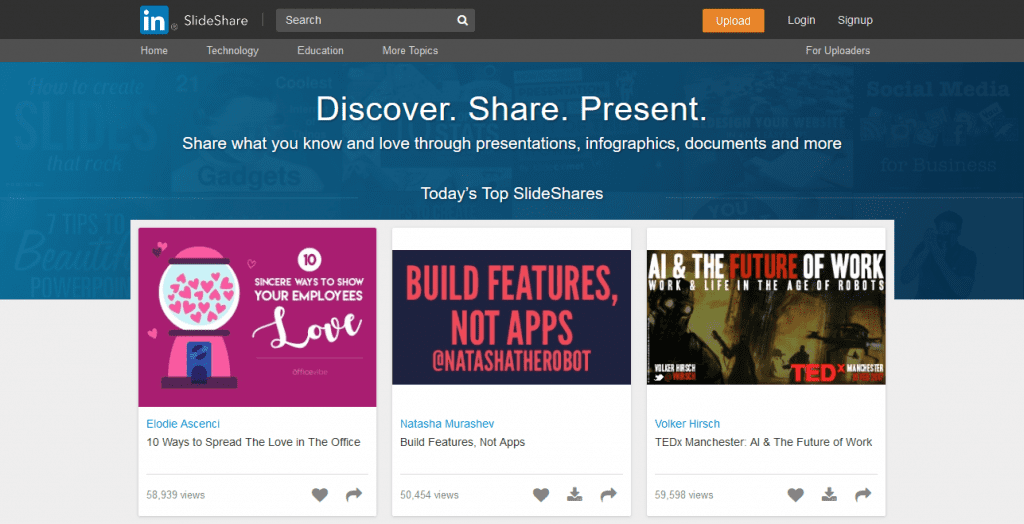Open the AI & Future of Work thumbnail
This screenshot has height=524, width=1024.
766,318
